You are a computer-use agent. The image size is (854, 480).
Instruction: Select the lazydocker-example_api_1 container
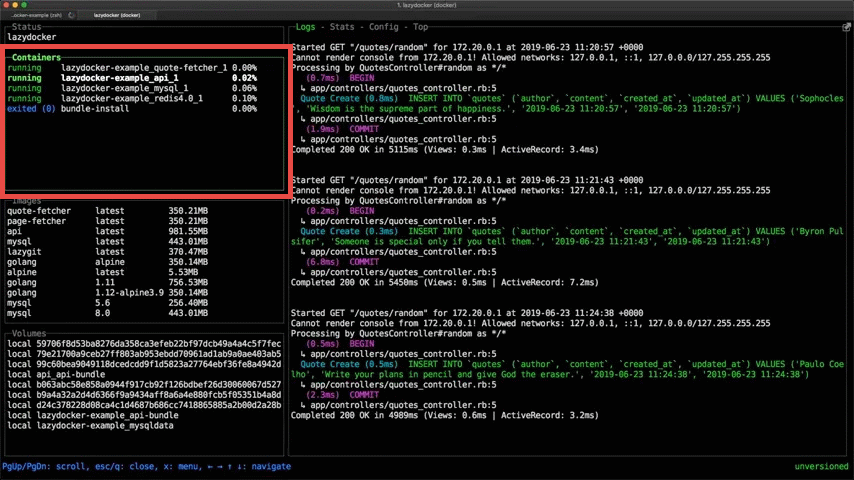[120, 77]
